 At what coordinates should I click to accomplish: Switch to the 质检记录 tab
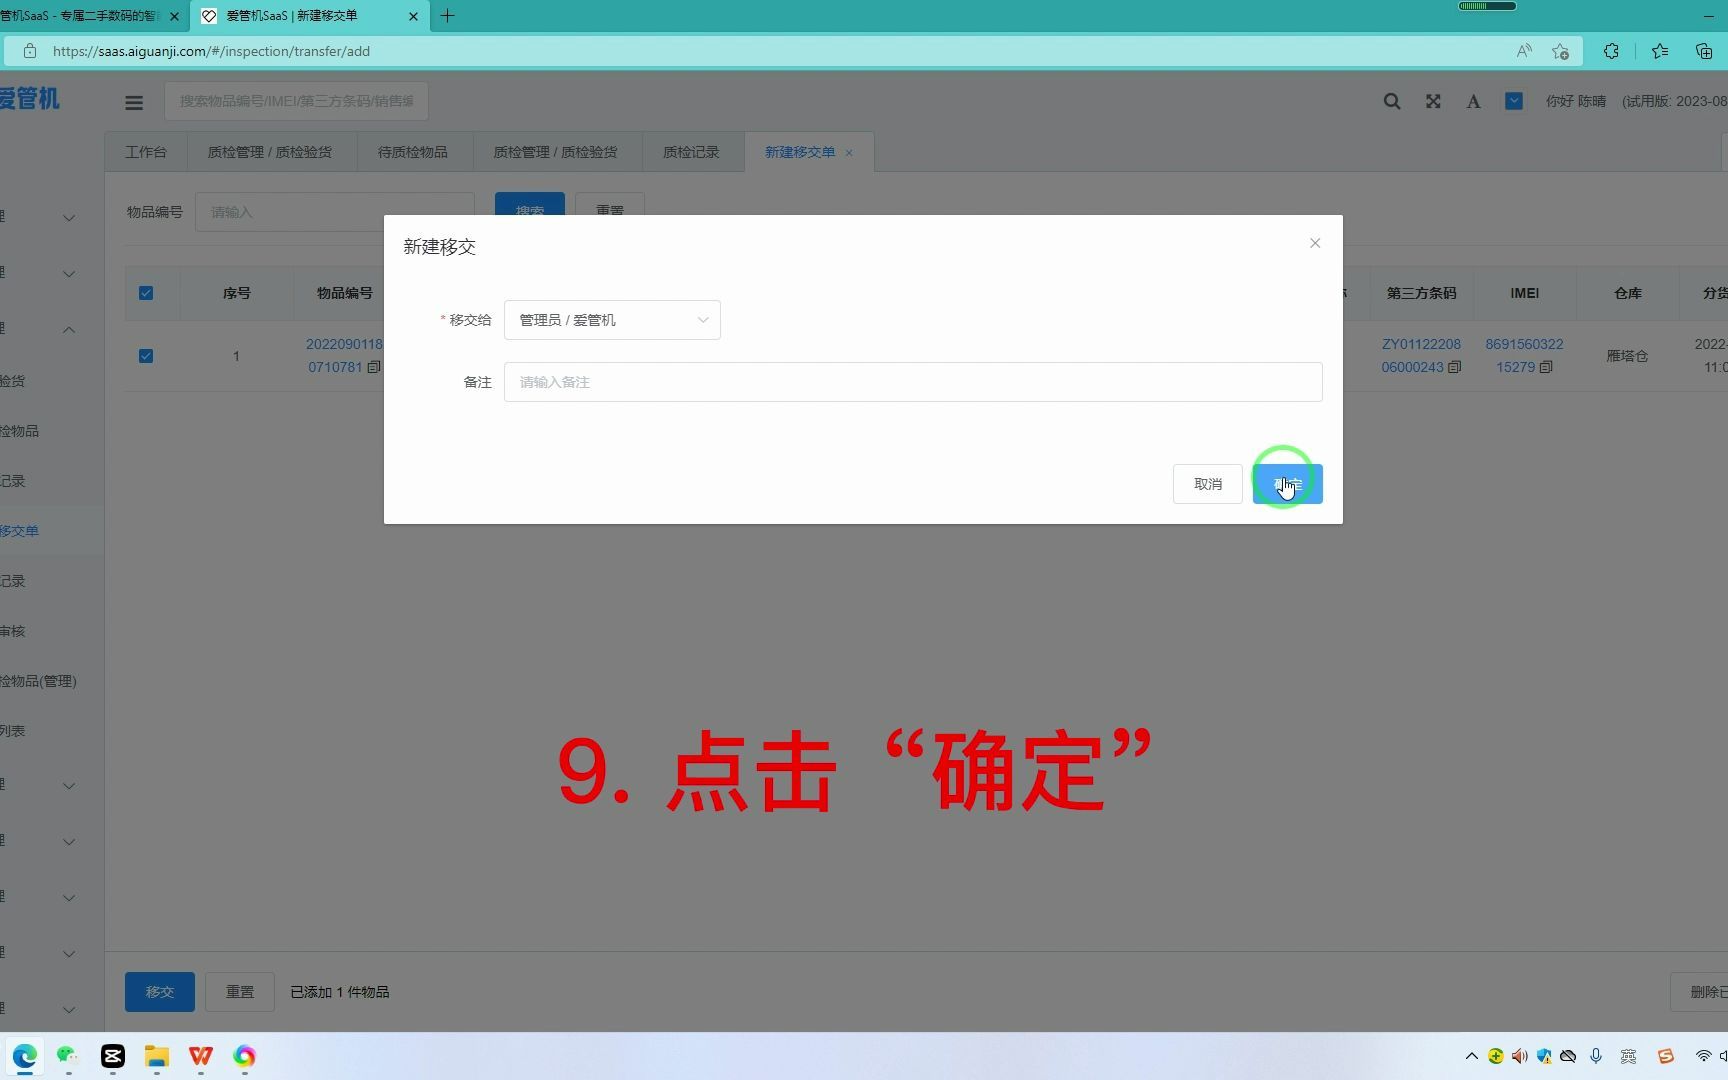[691, 152]
